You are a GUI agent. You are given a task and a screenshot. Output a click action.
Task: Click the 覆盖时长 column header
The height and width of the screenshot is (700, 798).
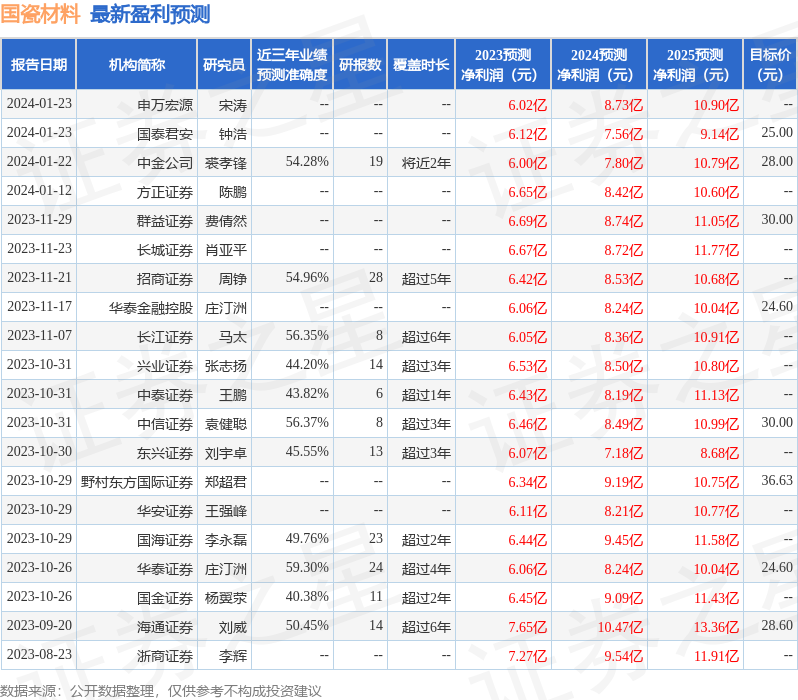point(421,65)
